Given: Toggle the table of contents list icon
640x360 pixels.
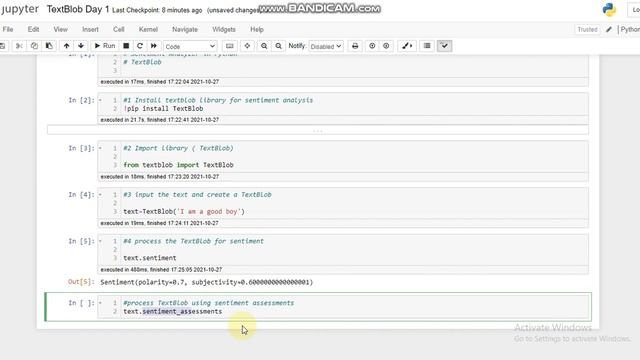Looking at the screenshot, I should (x=427, y=46).
